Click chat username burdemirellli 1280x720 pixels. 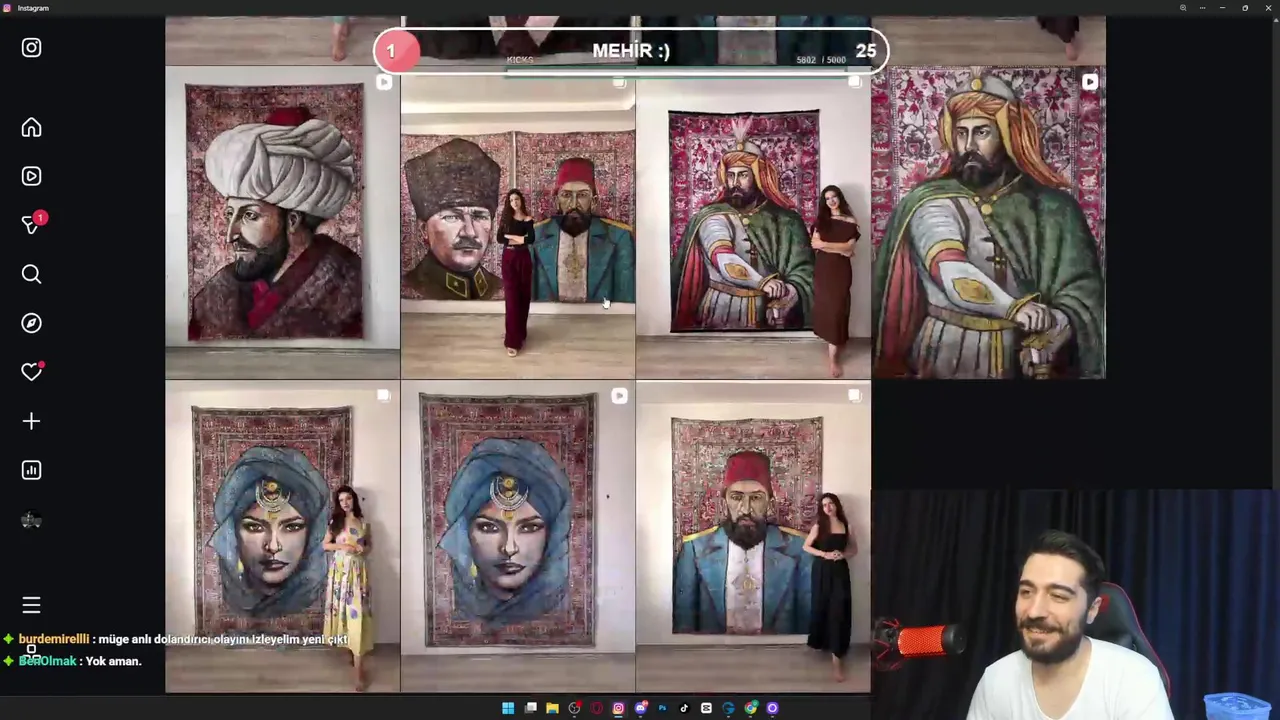click(x=54, y=639)
